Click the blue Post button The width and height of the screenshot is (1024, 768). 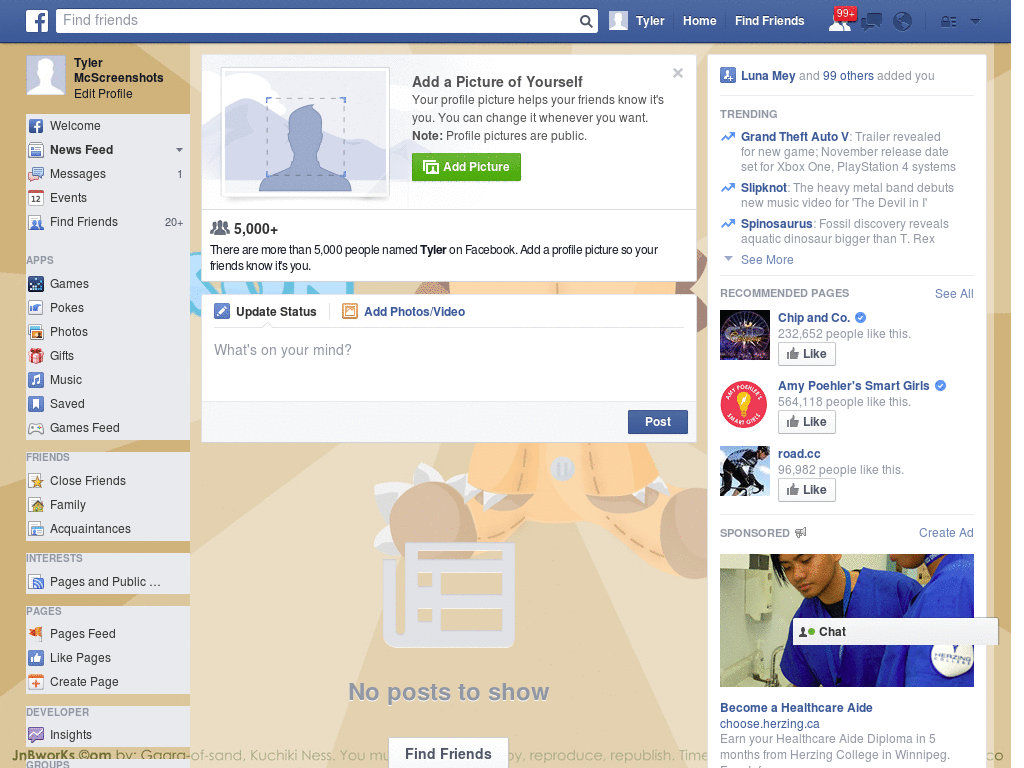658,422
